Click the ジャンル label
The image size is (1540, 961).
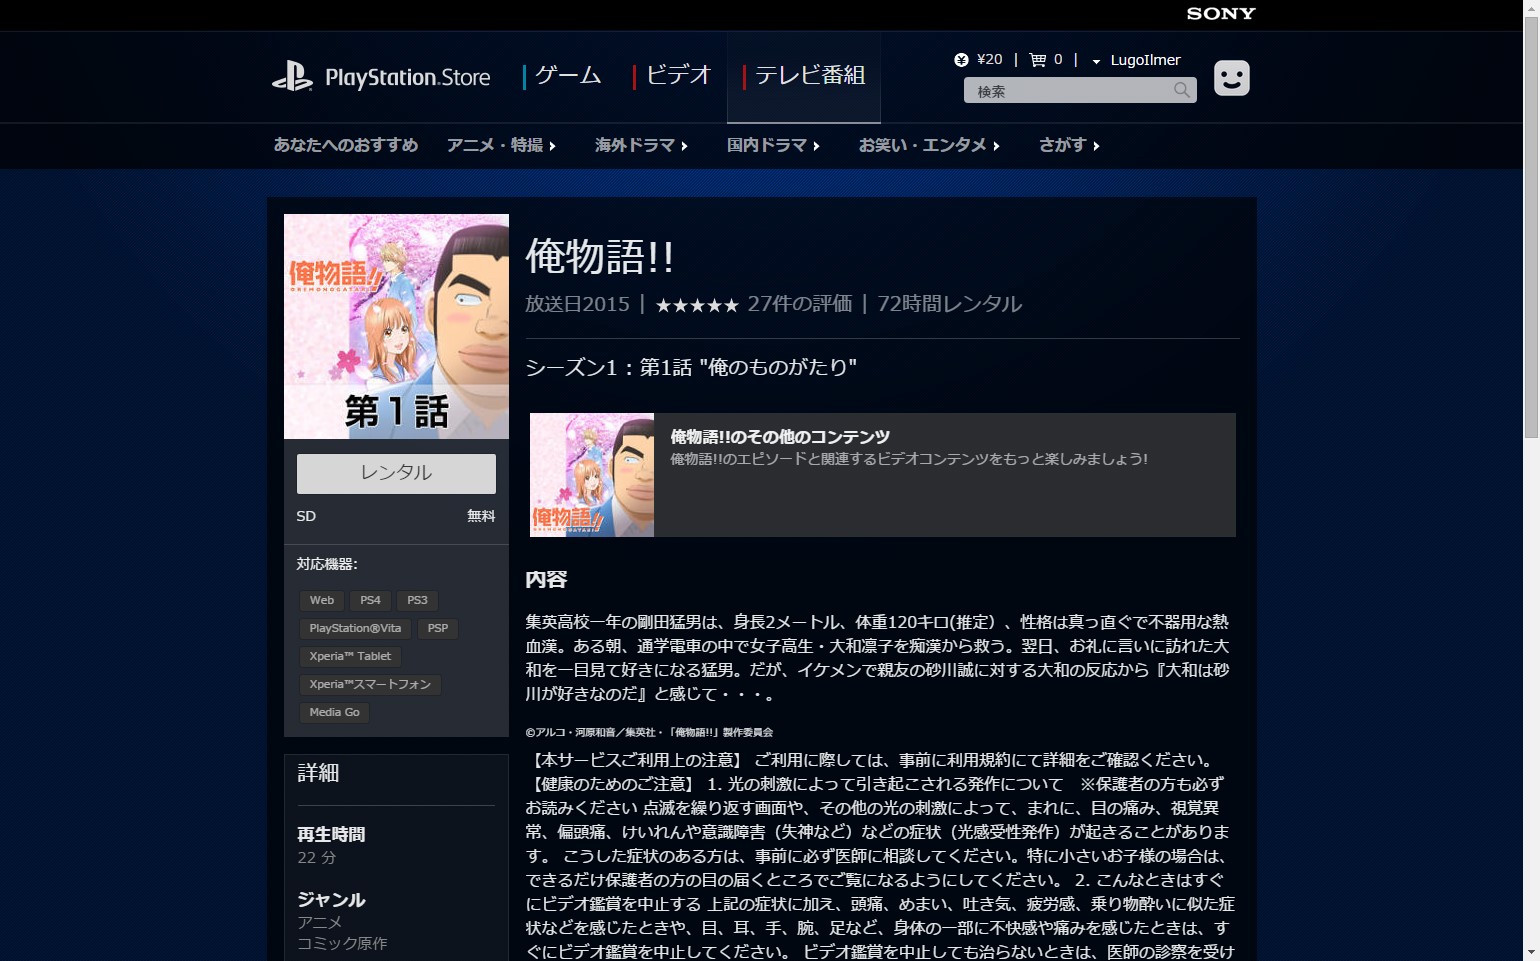(x=331, y=900)
